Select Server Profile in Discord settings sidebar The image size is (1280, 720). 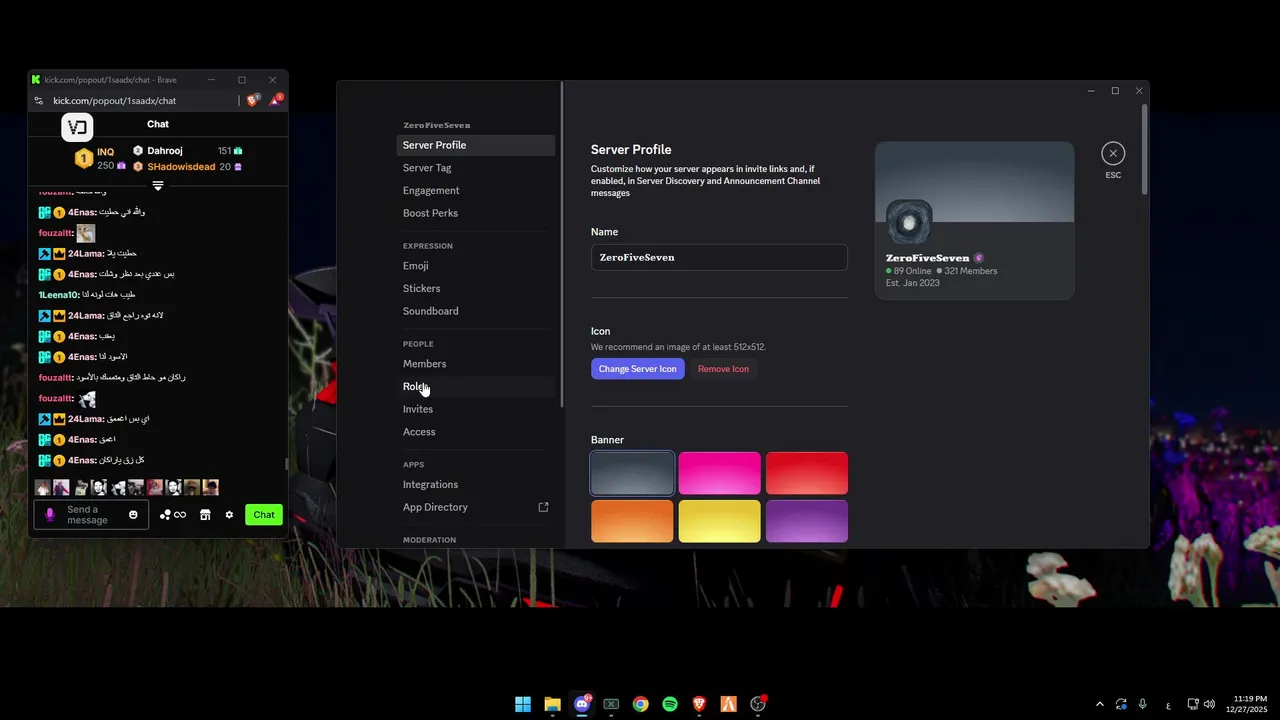pyautogui.click(x=476, y=145)
